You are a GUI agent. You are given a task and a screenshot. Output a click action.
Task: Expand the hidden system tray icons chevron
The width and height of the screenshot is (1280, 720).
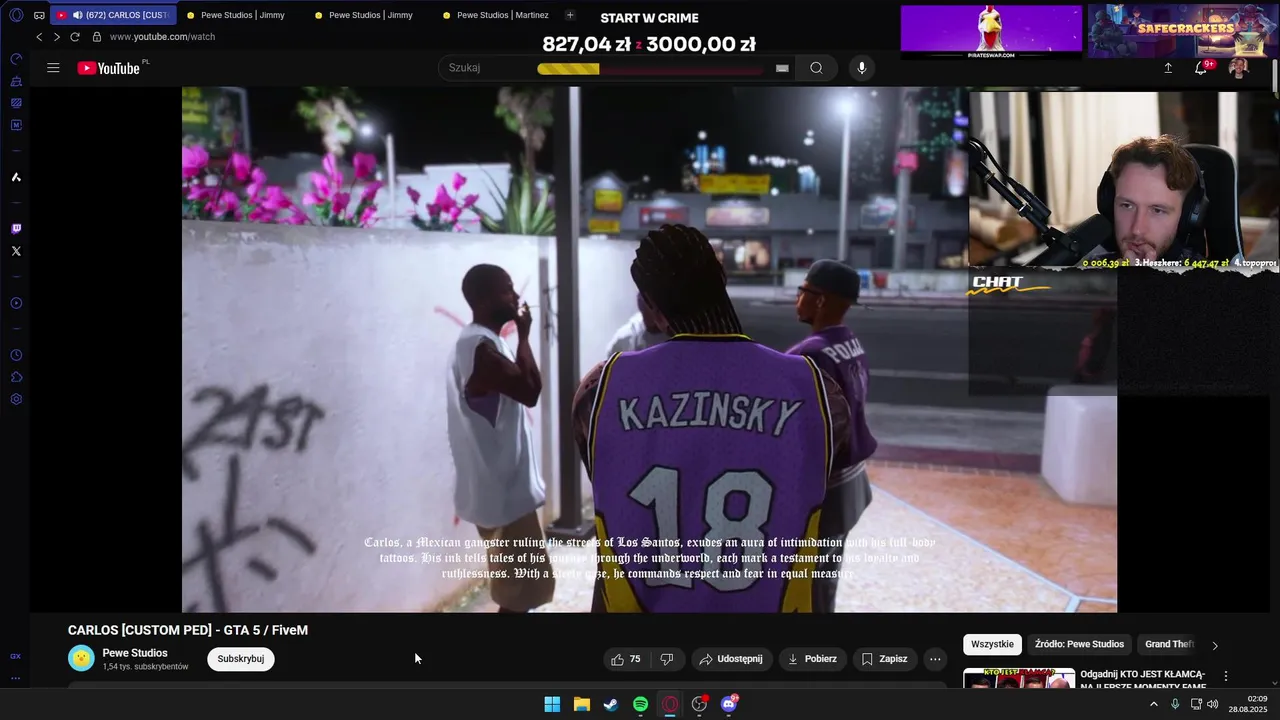point(1153,704)
